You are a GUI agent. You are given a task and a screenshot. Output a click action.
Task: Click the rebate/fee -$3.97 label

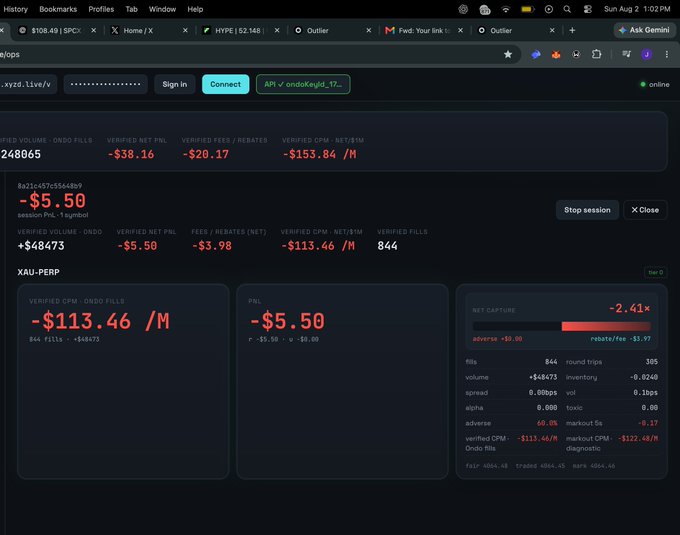point(621,339)
